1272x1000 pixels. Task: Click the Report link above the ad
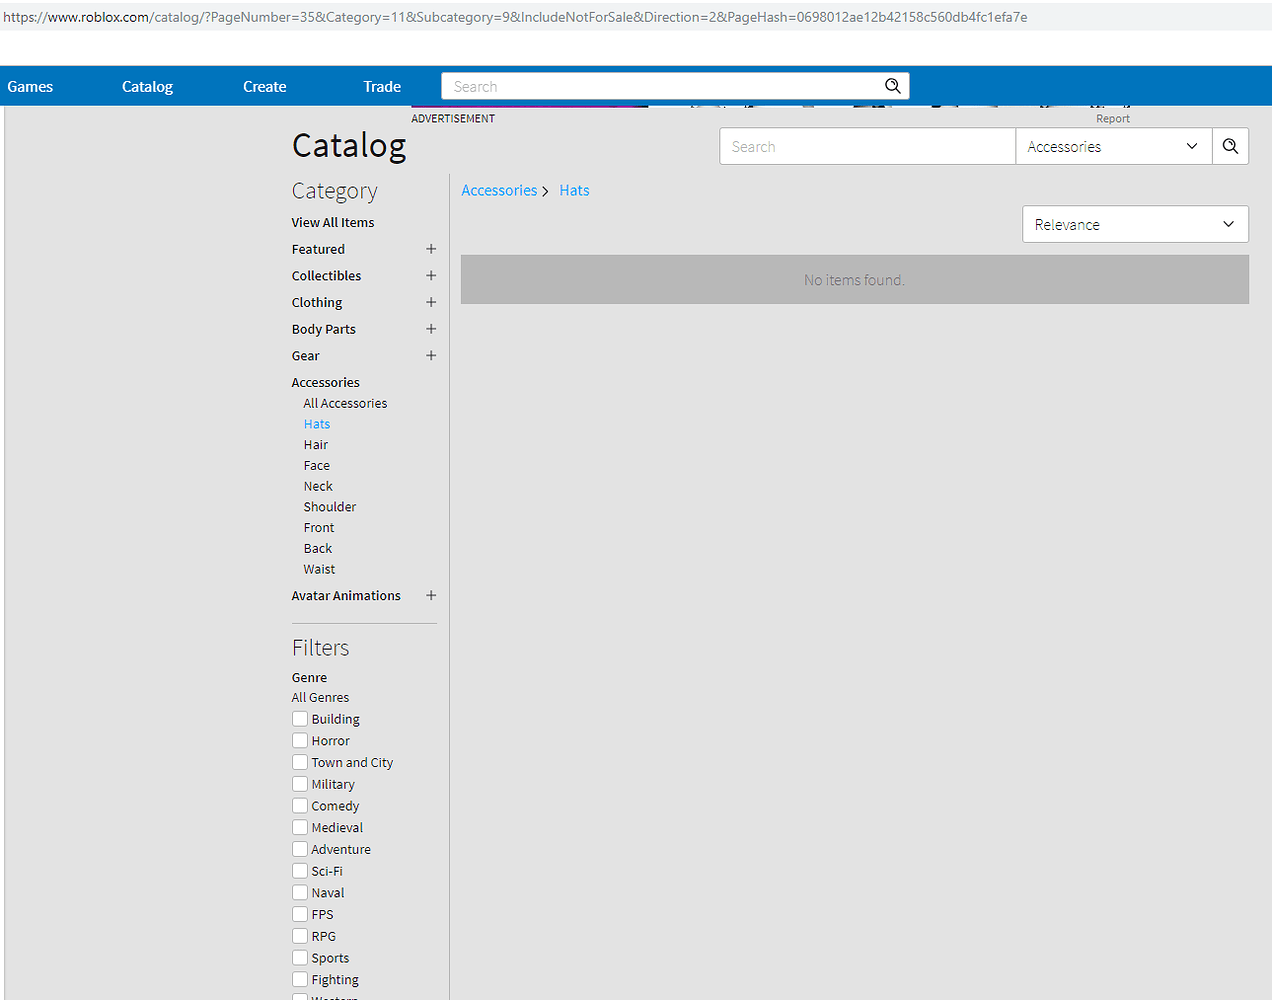tap(1112, 117)
